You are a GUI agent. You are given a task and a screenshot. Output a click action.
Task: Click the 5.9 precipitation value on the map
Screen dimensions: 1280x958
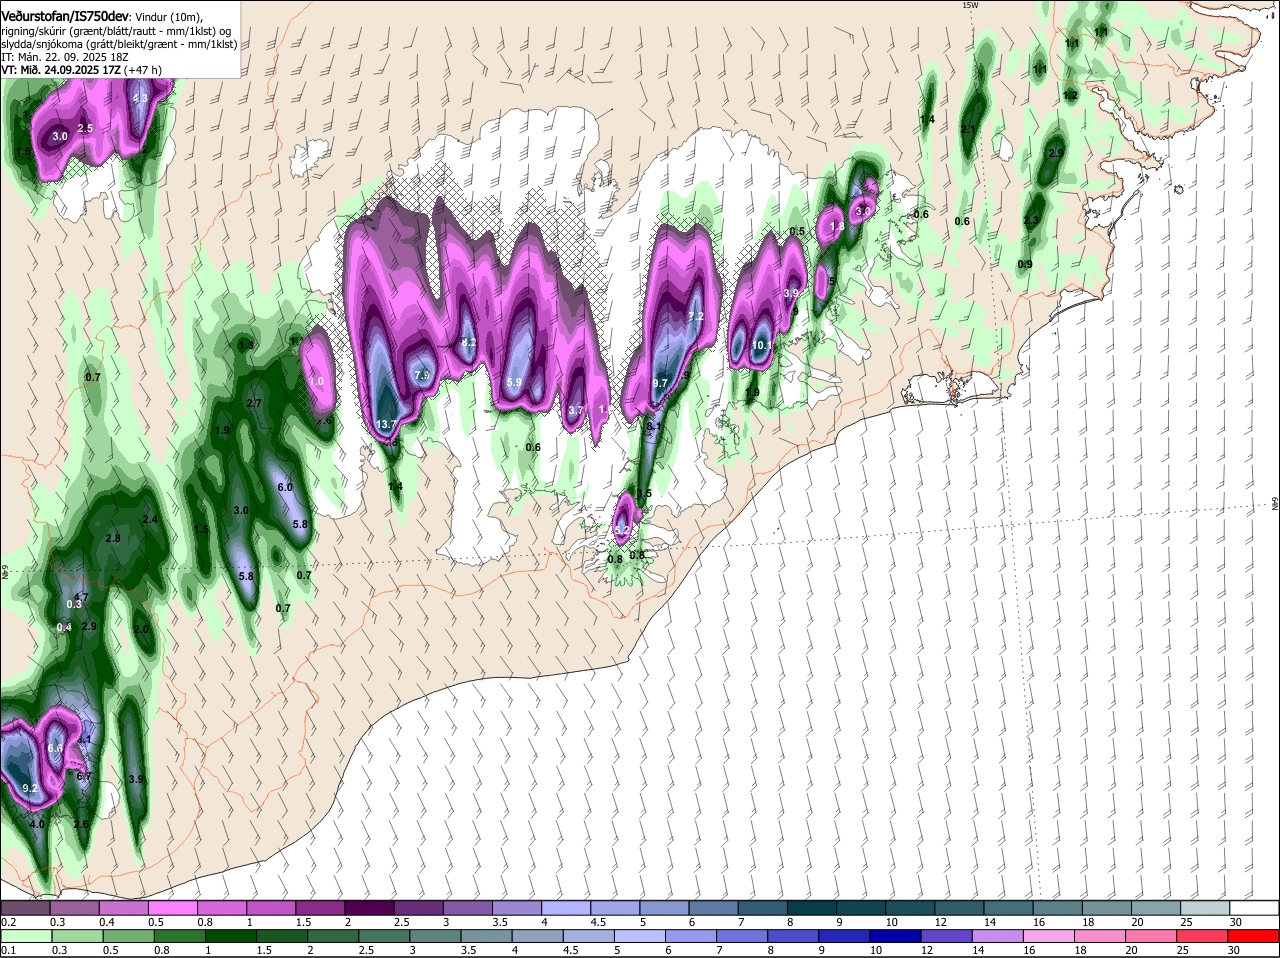[x=515, y=383]
